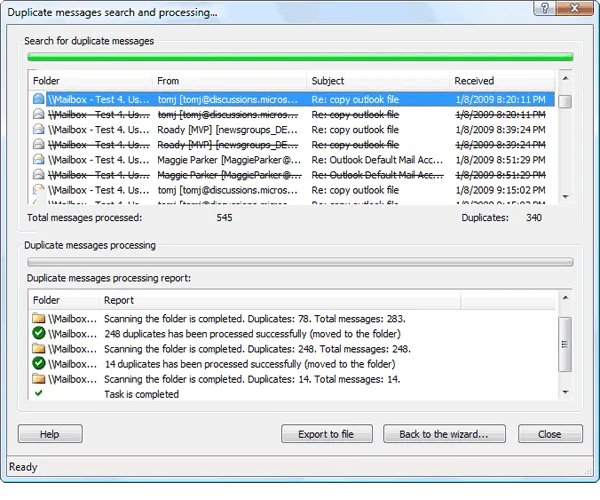600x500 pixels.
Task: Click the up arrow of the report list scrollbar
Action: [x=565, y=298]
